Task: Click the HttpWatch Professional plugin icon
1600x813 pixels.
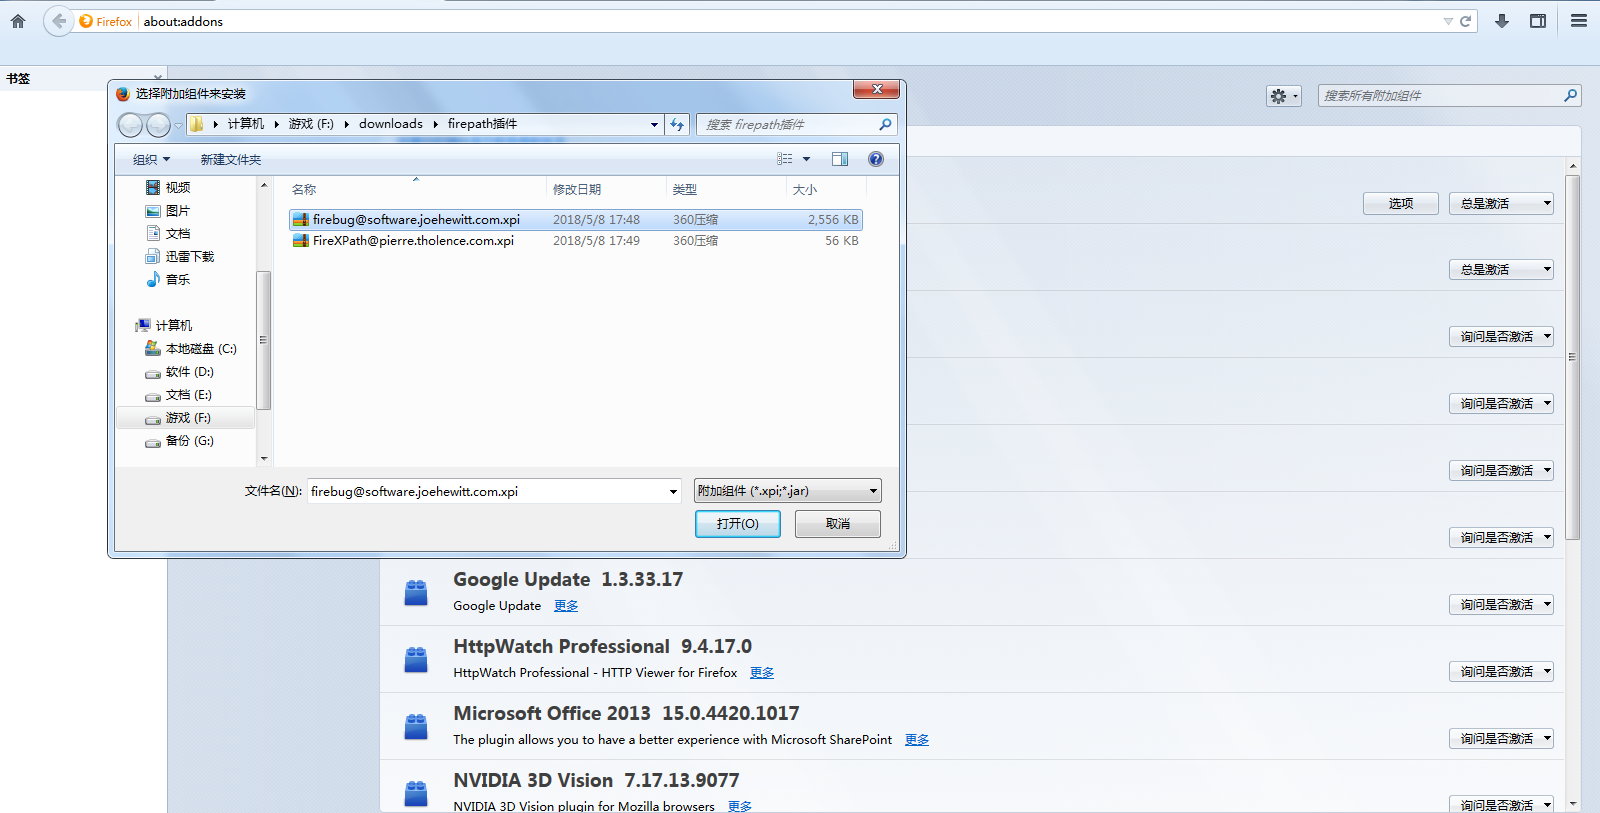Action: pyautogui.click(x=416, y=659)
